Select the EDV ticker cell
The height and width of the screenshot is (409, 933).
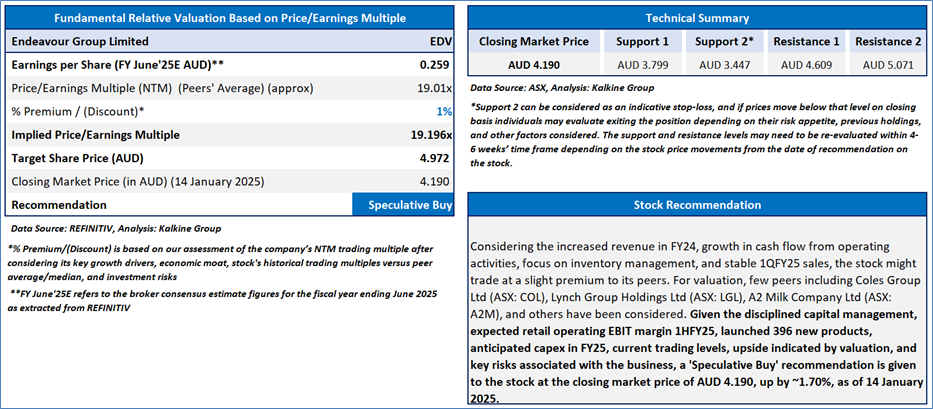click(x=441, y=42)
